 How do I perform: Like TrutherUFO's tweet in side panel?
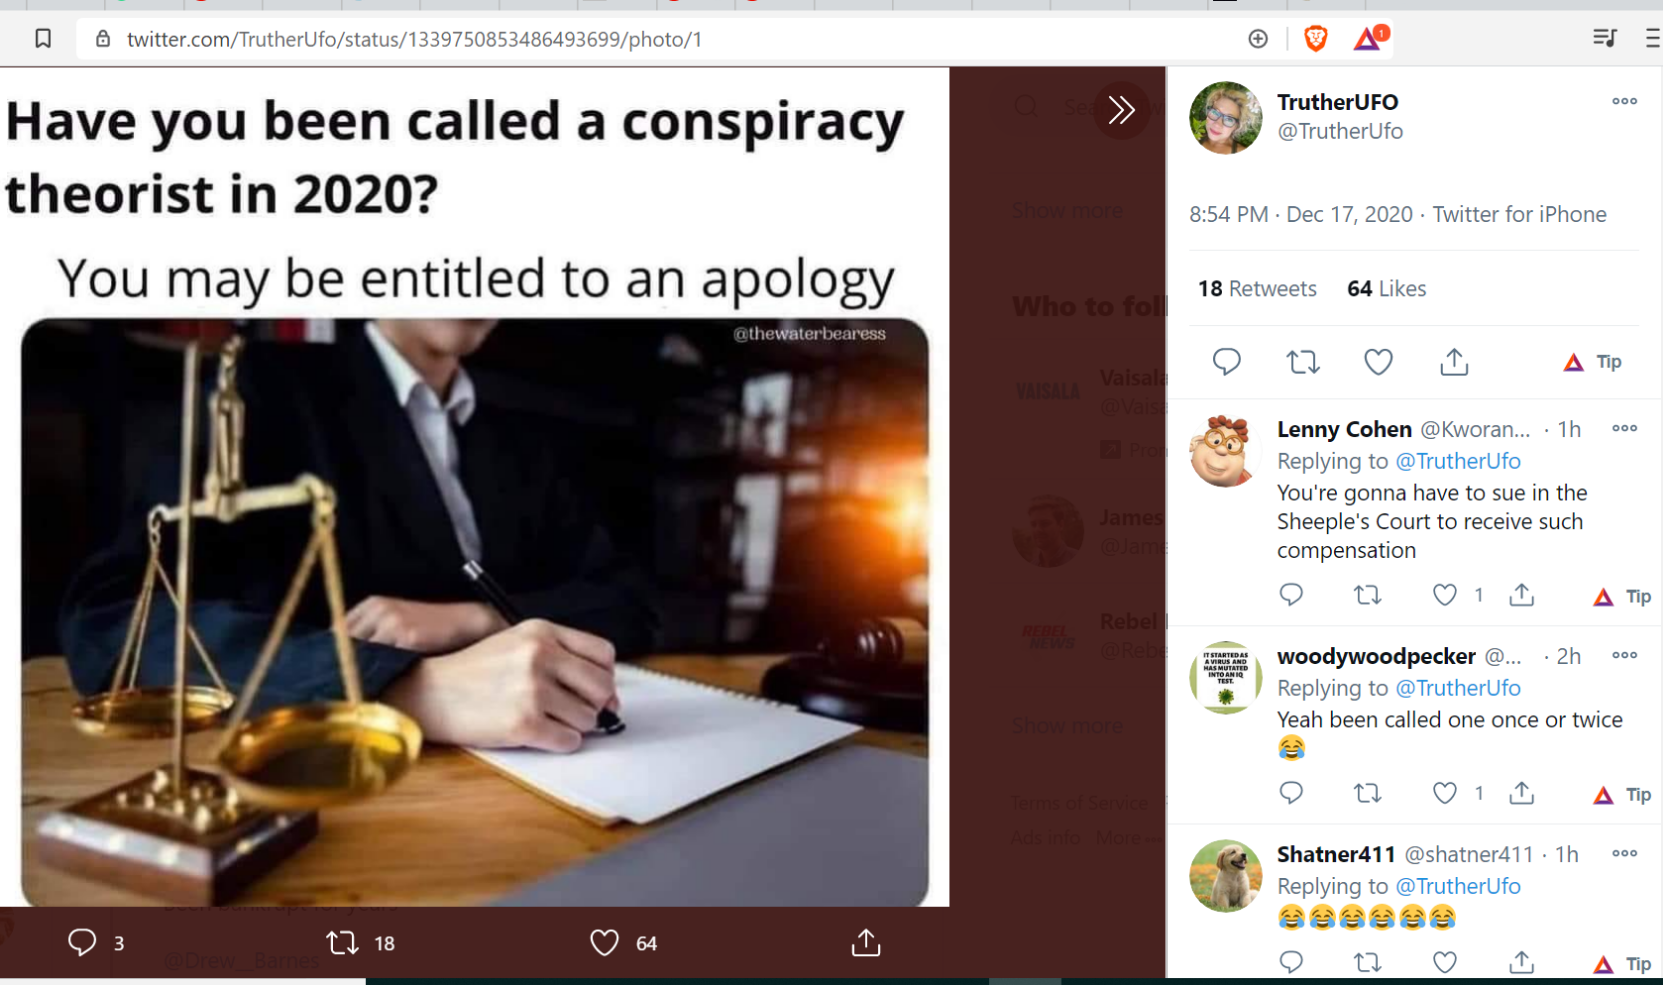coord(1378,362)
